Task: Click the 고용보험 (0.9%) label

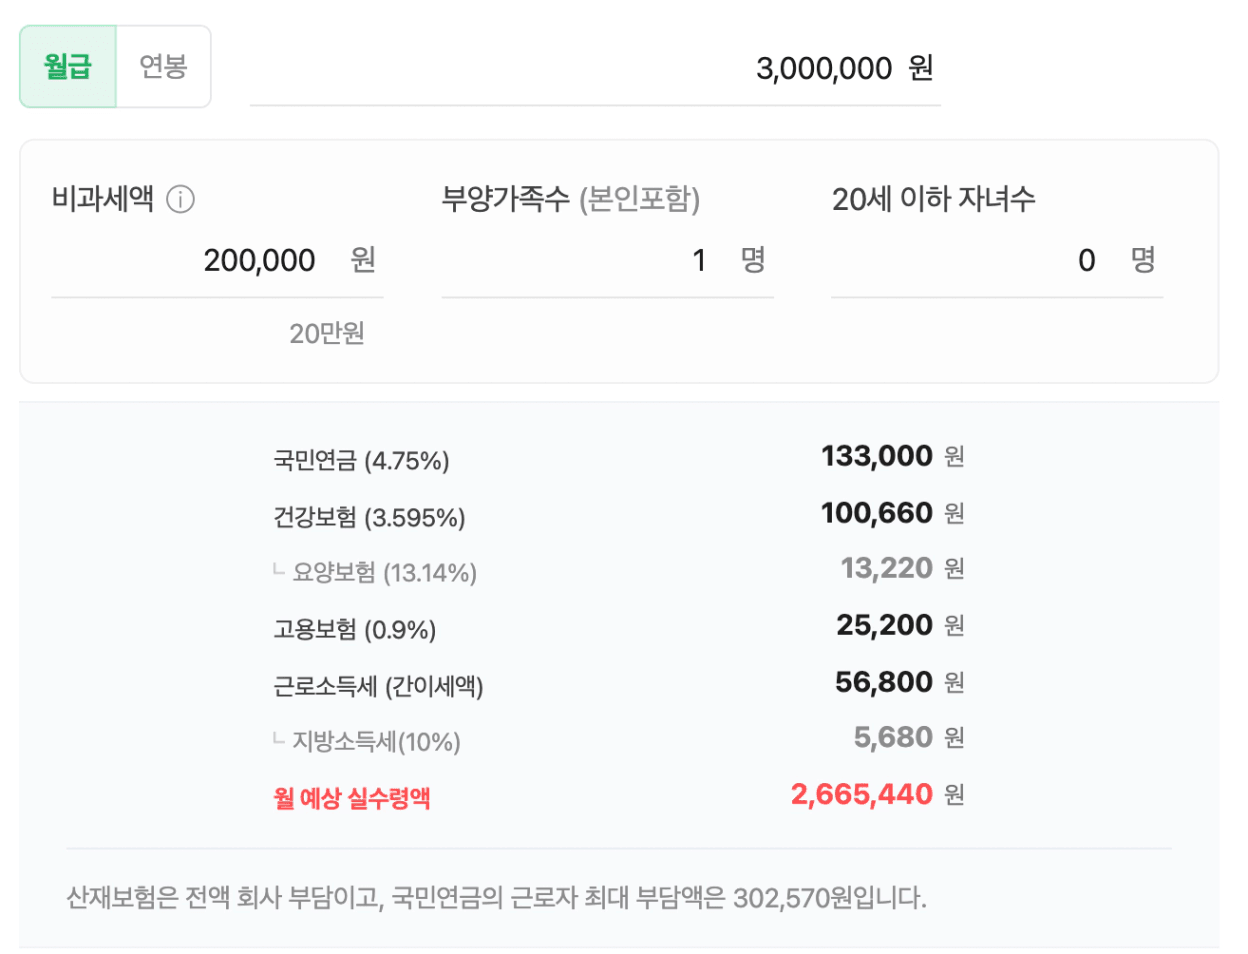Action: [355, 629]
